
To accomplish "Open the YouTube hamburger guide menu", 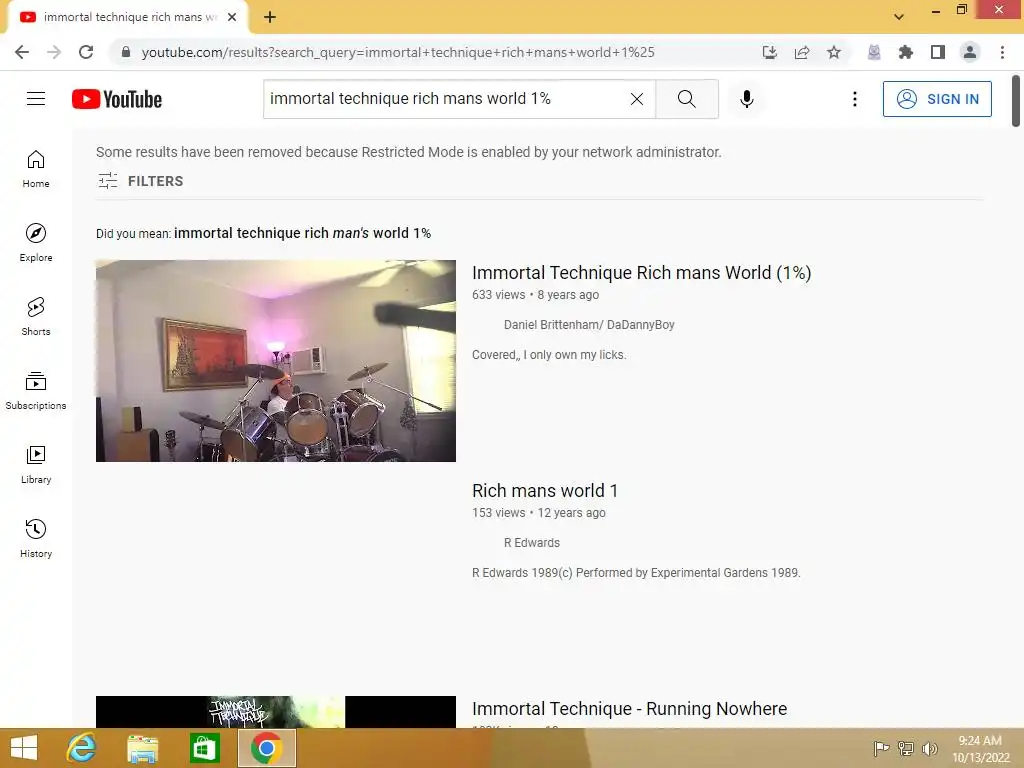I will tap(36, 99).
